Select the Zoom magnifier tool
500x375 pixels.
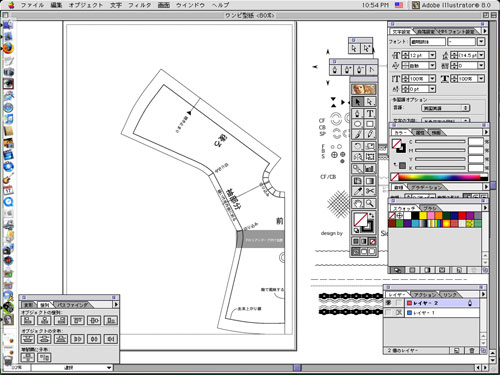click(x=370, y=203)
